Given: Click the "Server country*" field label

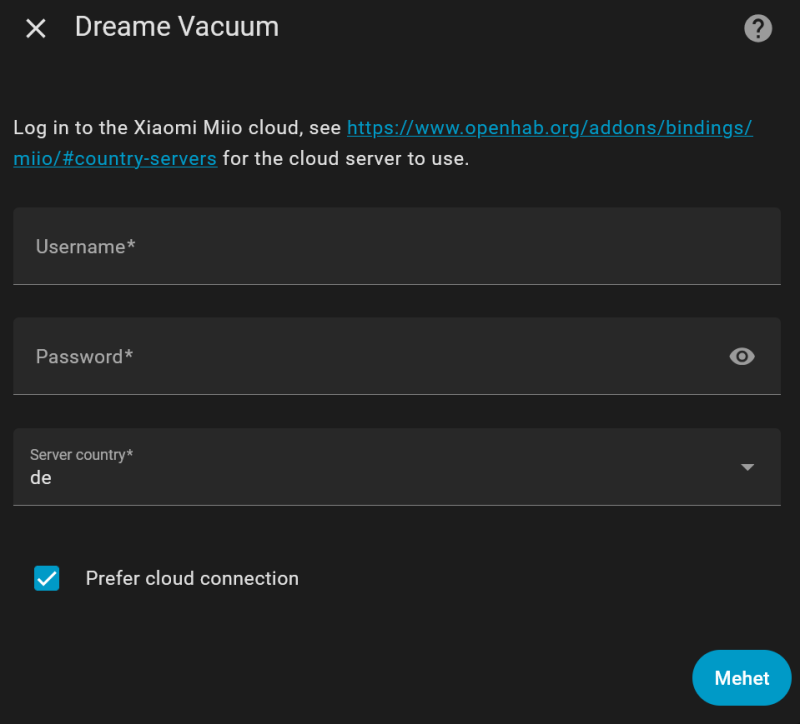Looking at the screenshot, I should pos(81,455).
